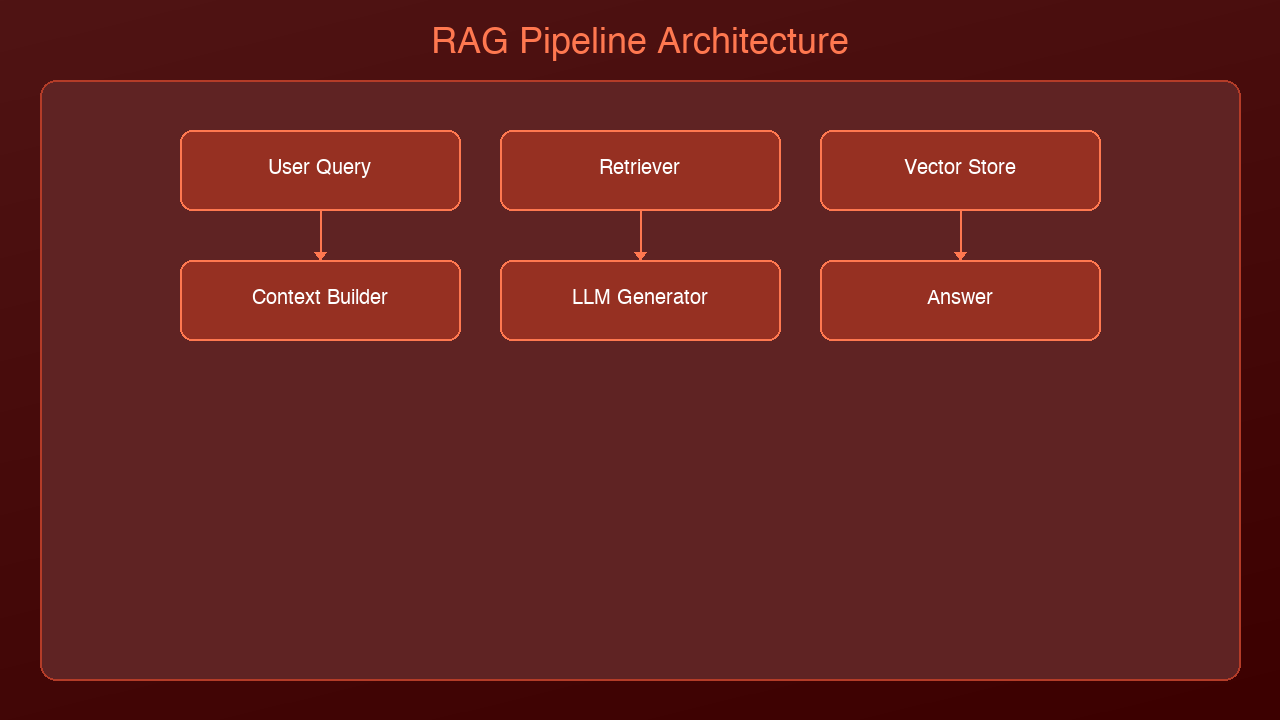Click the Answer label text
The width and height of the screenshot is (1280, 720).
coord(959,297)
